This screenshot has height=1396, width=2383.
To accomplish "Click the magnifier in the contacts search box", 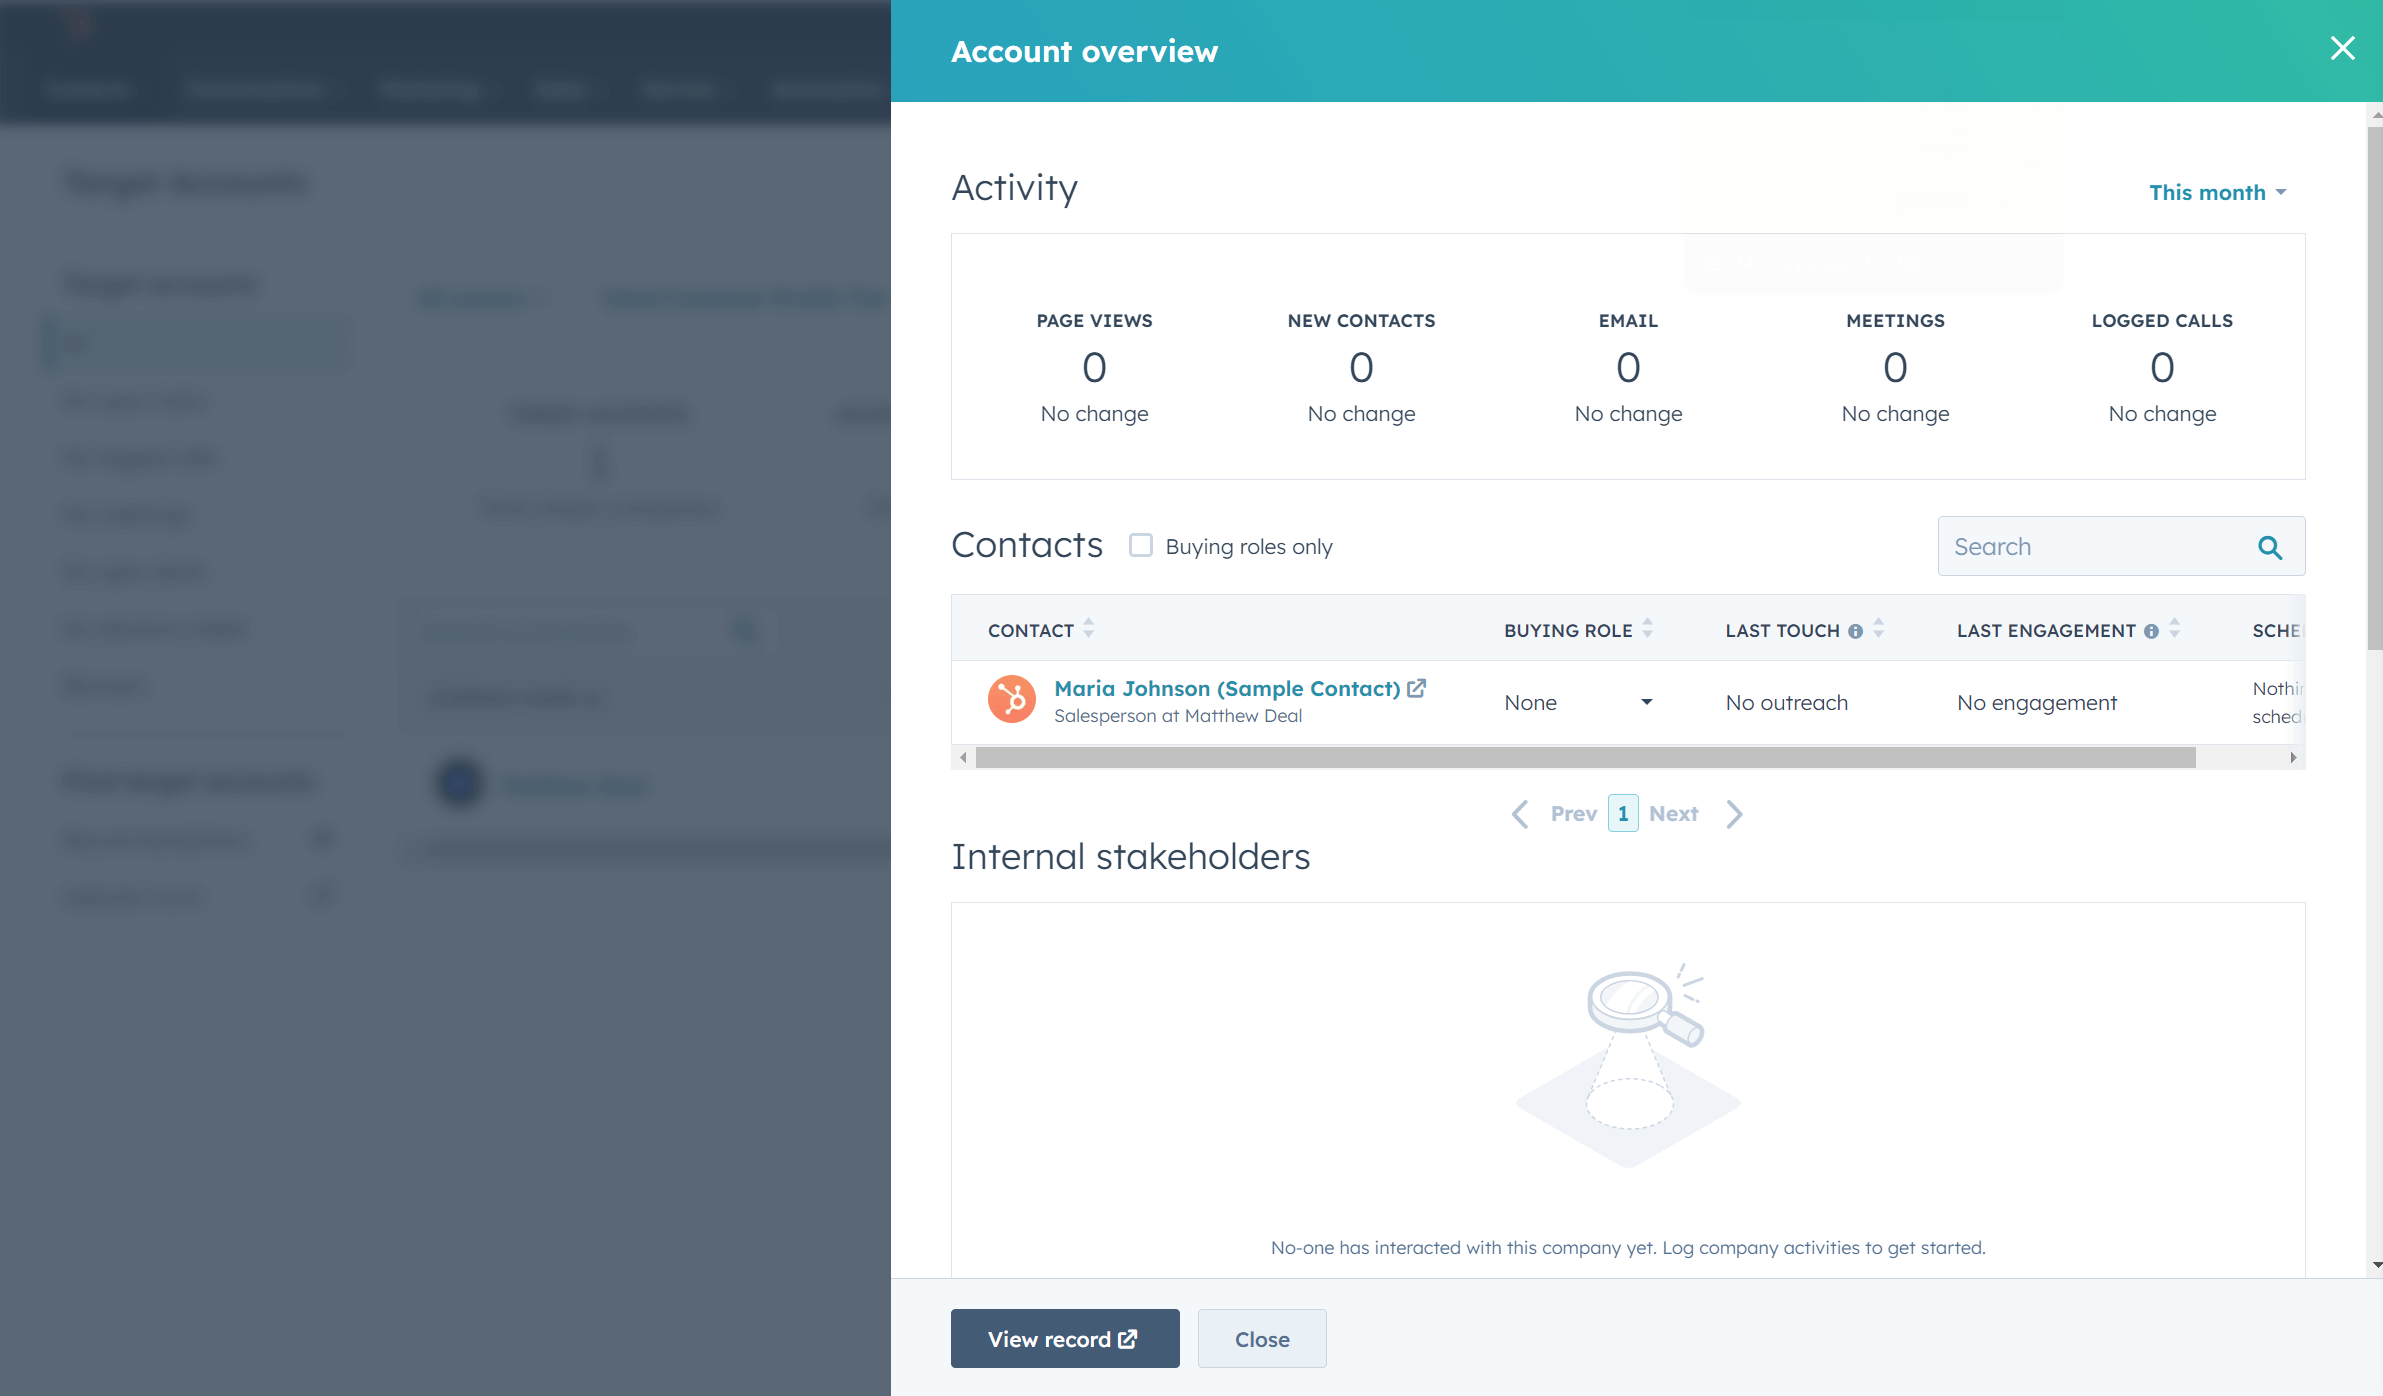I will tap(2270, 547).
